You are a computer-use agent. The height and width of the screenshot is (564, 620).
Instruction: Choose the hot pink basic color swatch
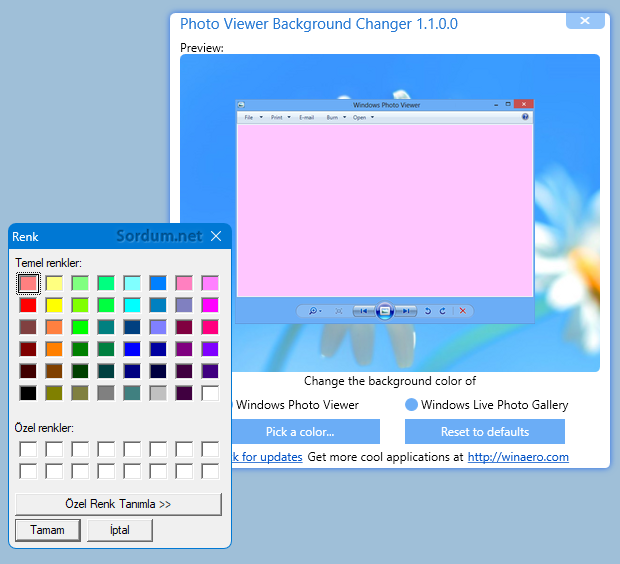coord(210,327)
